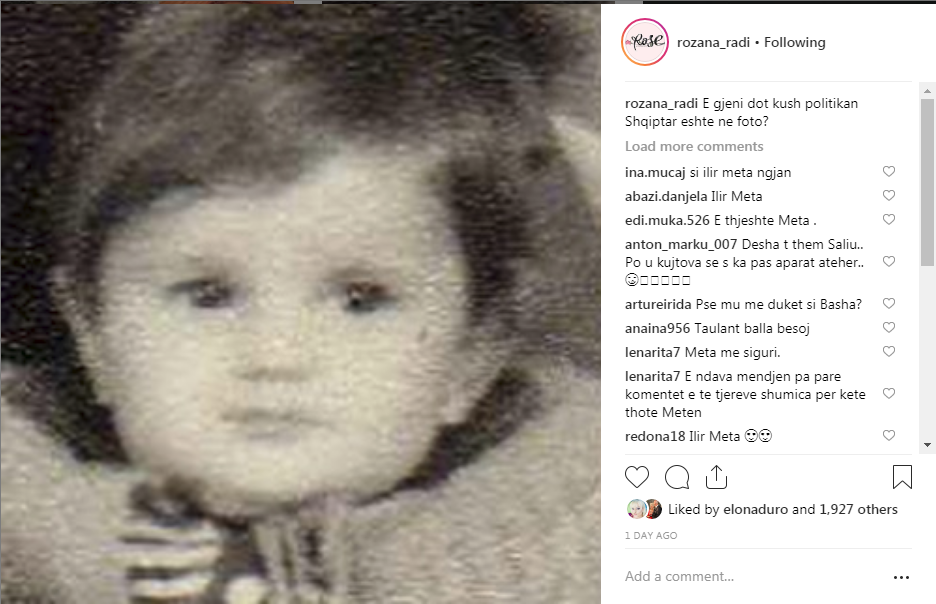Save the post with the bookmark icon

tap(902, 477)
